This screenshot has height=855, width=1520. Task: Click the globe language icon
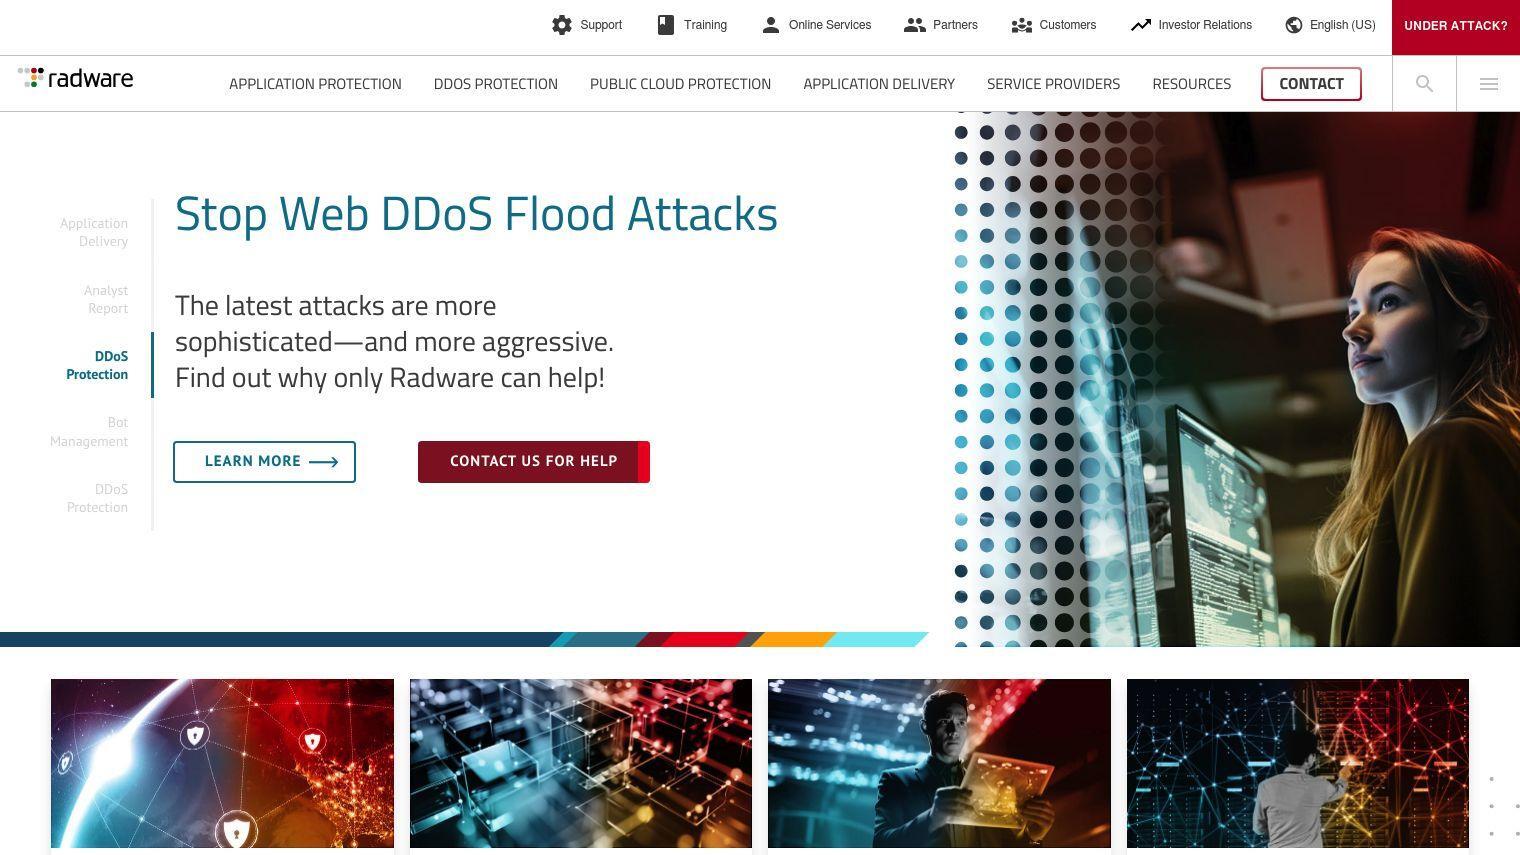click(1294, 25)
